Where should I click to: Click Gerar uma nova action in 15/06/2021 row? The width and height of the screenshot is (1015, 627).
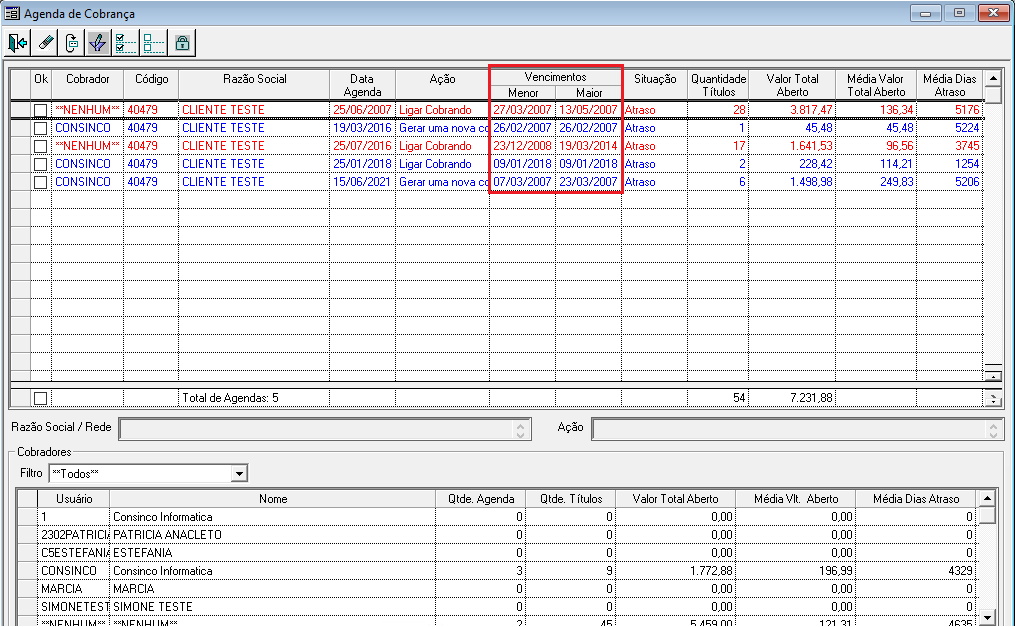(442, 182)
